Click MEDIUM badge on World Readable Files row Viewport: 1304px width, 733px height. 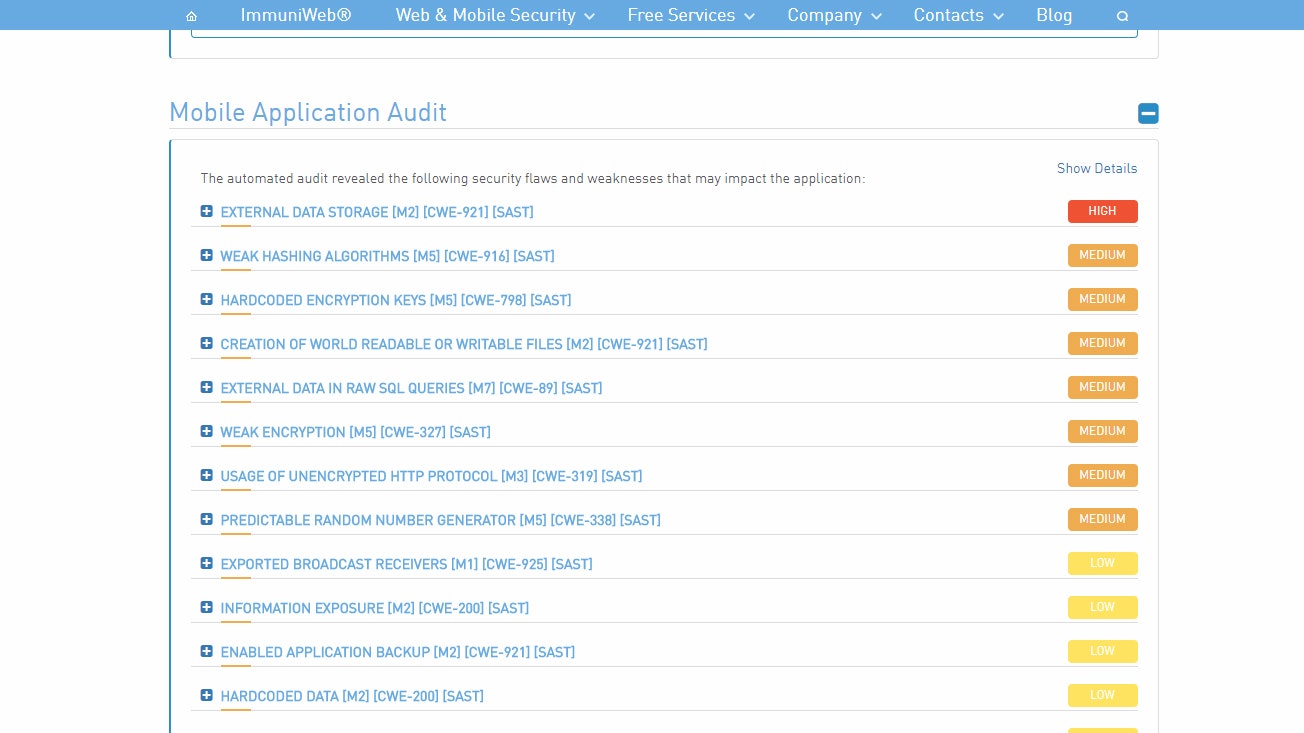click(x=1102, y=343)
